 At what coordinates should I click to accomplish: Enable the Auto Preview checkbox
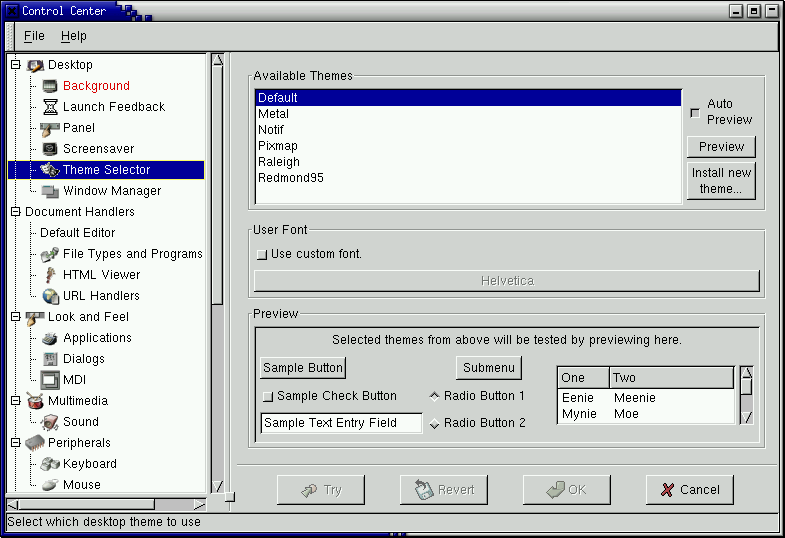[695, 112]
